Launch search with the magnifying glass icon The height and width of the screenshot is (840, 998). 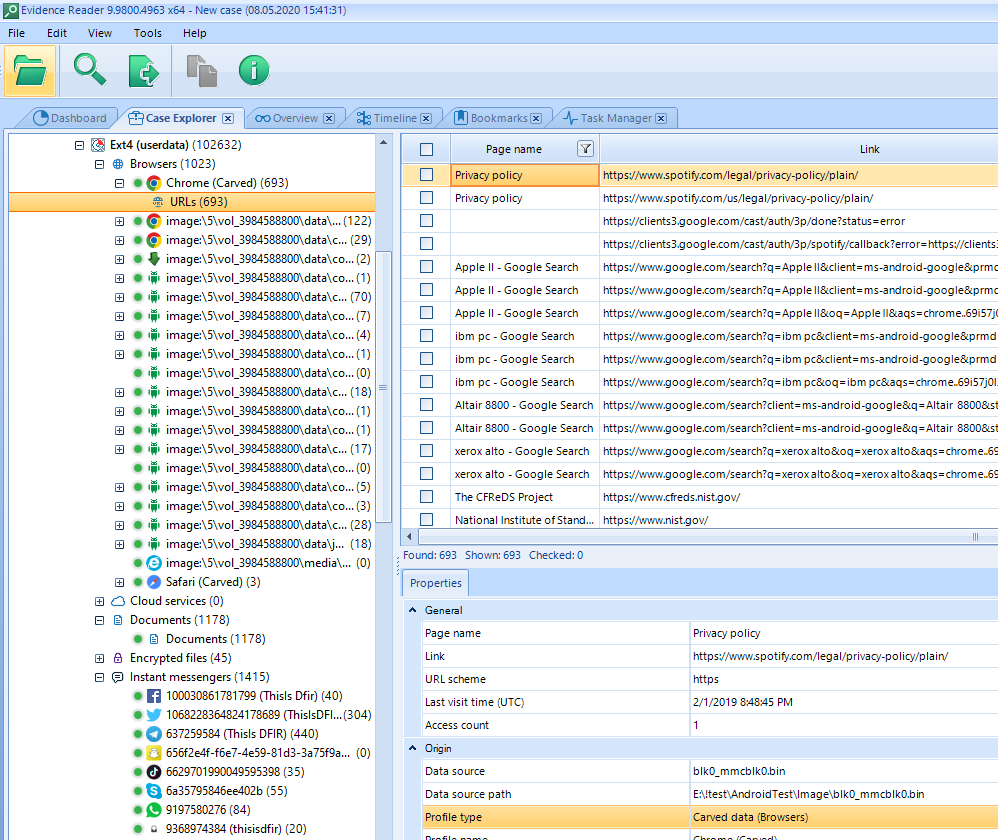(90, 70)
